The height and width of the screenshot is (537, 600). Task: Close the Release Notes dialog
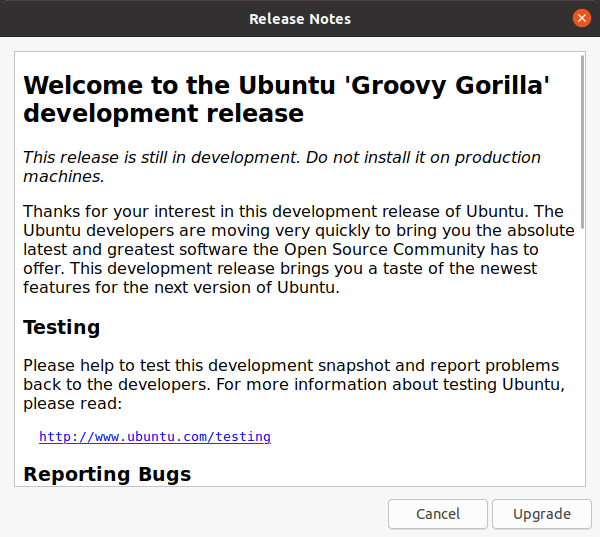click(582, 18)
